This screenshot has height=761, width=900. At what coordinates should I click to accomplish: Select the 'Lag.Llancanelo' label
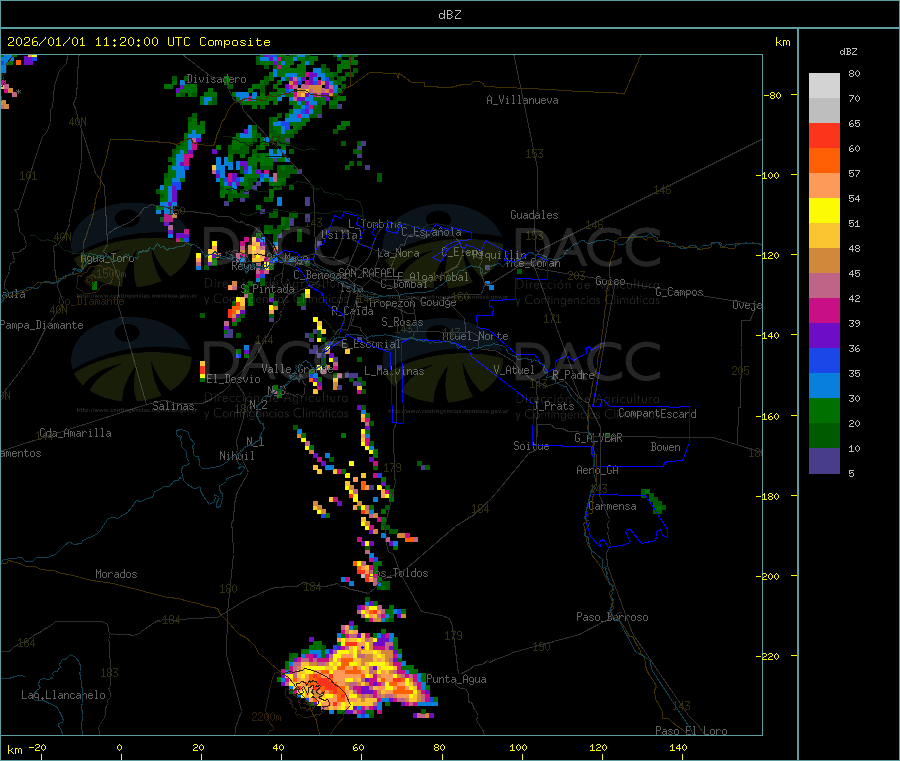coord(63,695)
